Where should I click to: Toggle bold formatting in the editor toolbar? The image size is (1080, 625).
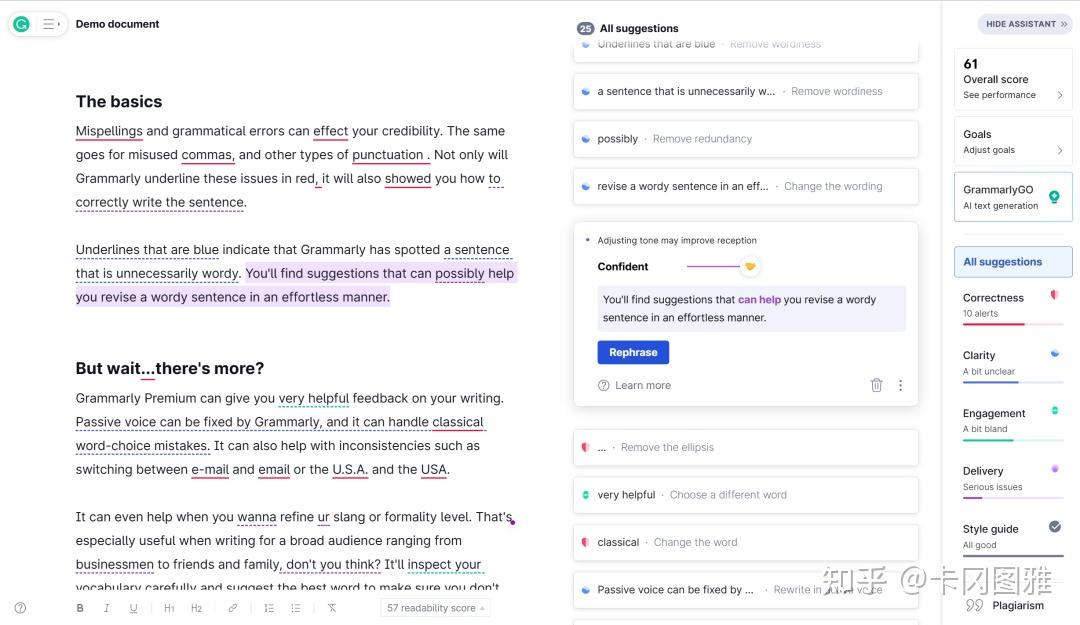pos(80,607)
